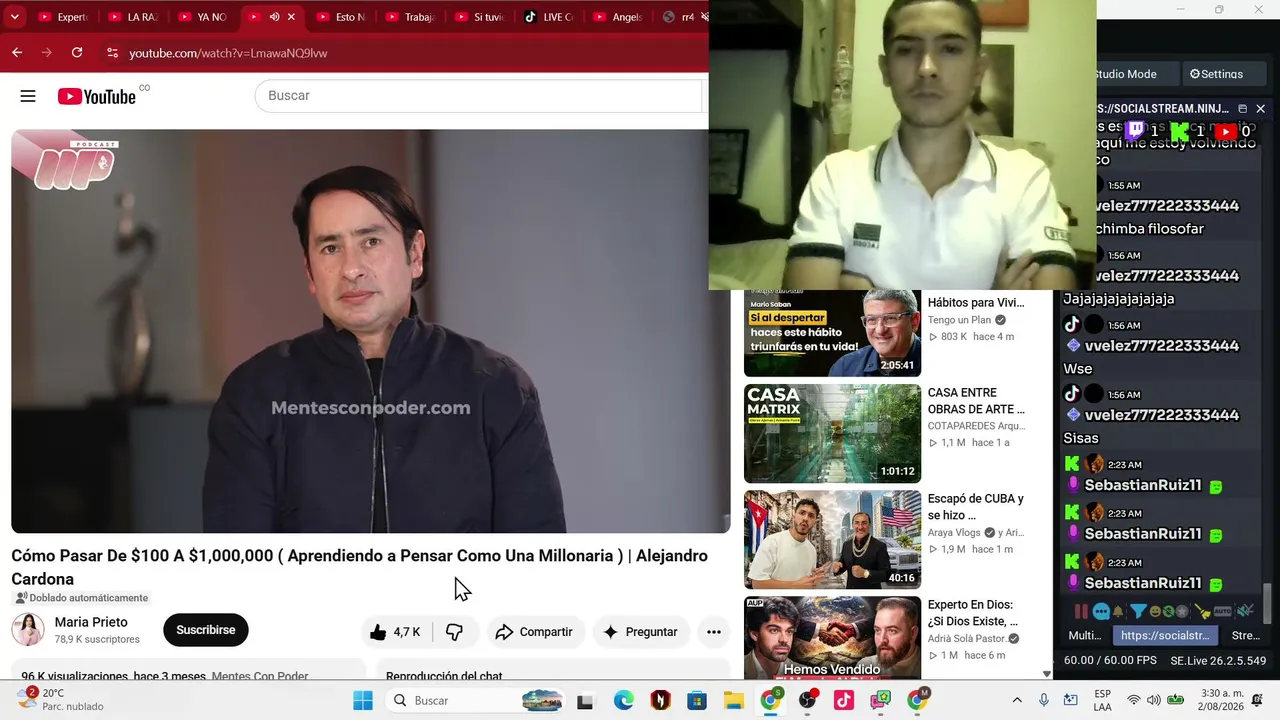Click the notification bell in chat toolbar
Screen dimensions: 1280x720
click(x=1118, y=611)
